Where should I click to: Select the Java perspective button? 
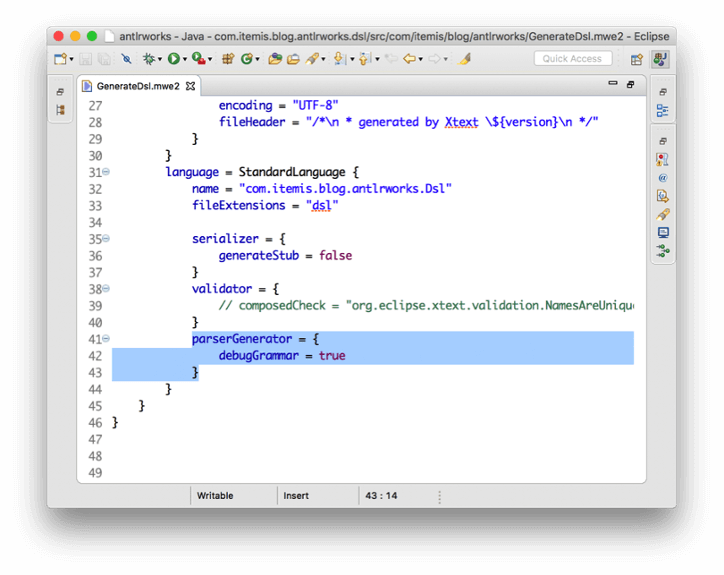coord(660,59)
